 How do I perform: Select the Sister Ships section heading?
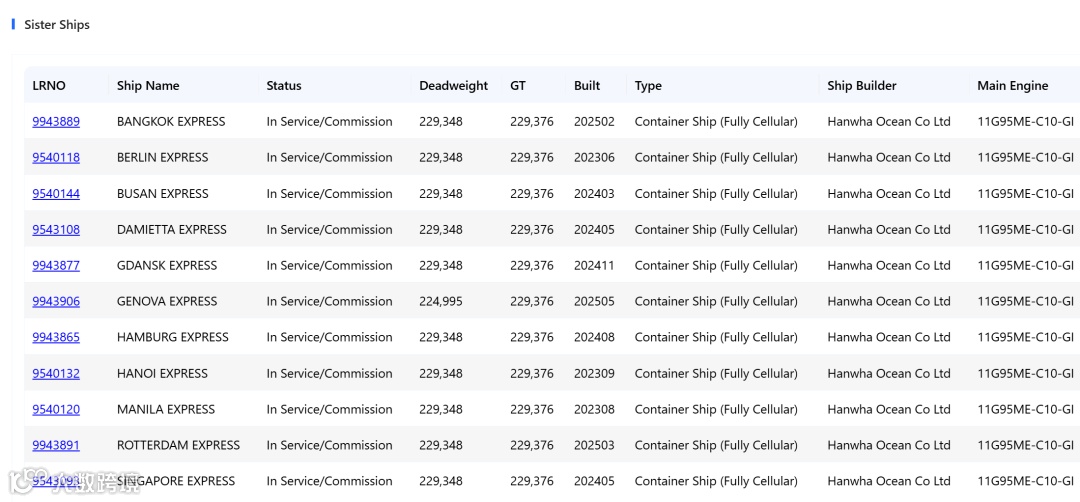click(57, 25)
